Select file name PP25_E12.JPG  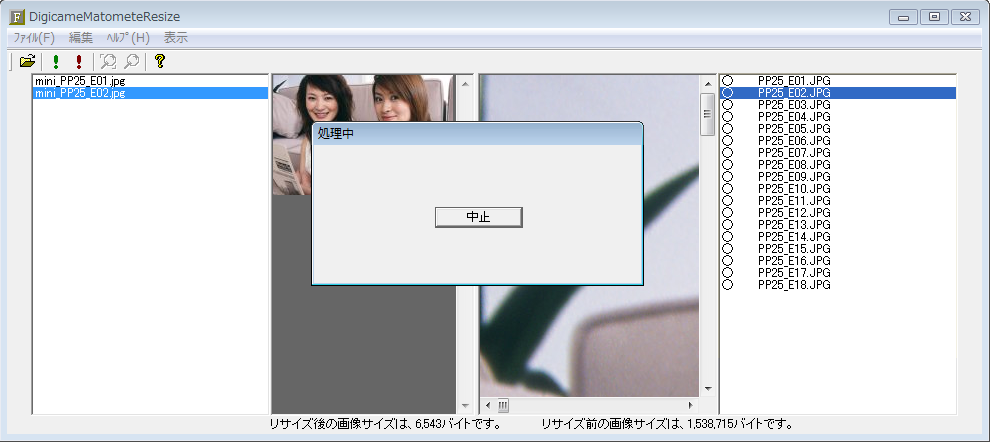tap(794, 213)
